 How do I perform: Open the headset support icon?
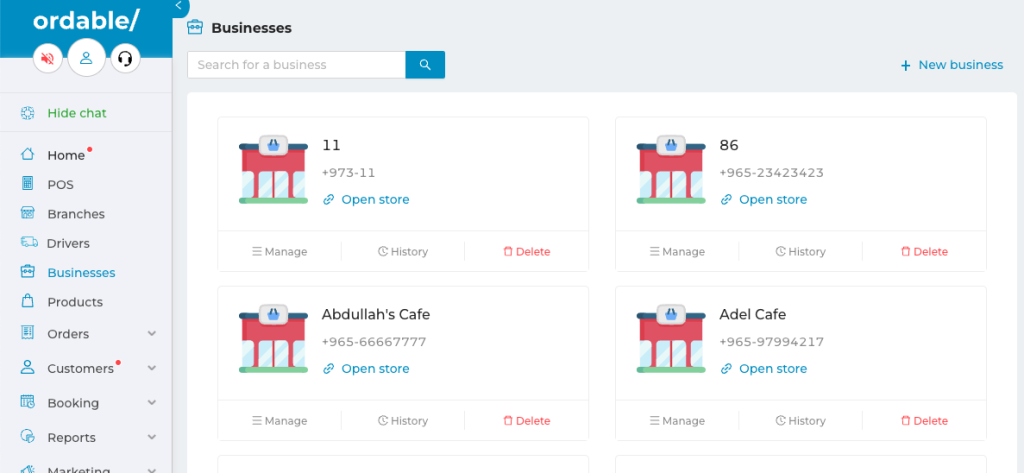[x=125, y=59]
